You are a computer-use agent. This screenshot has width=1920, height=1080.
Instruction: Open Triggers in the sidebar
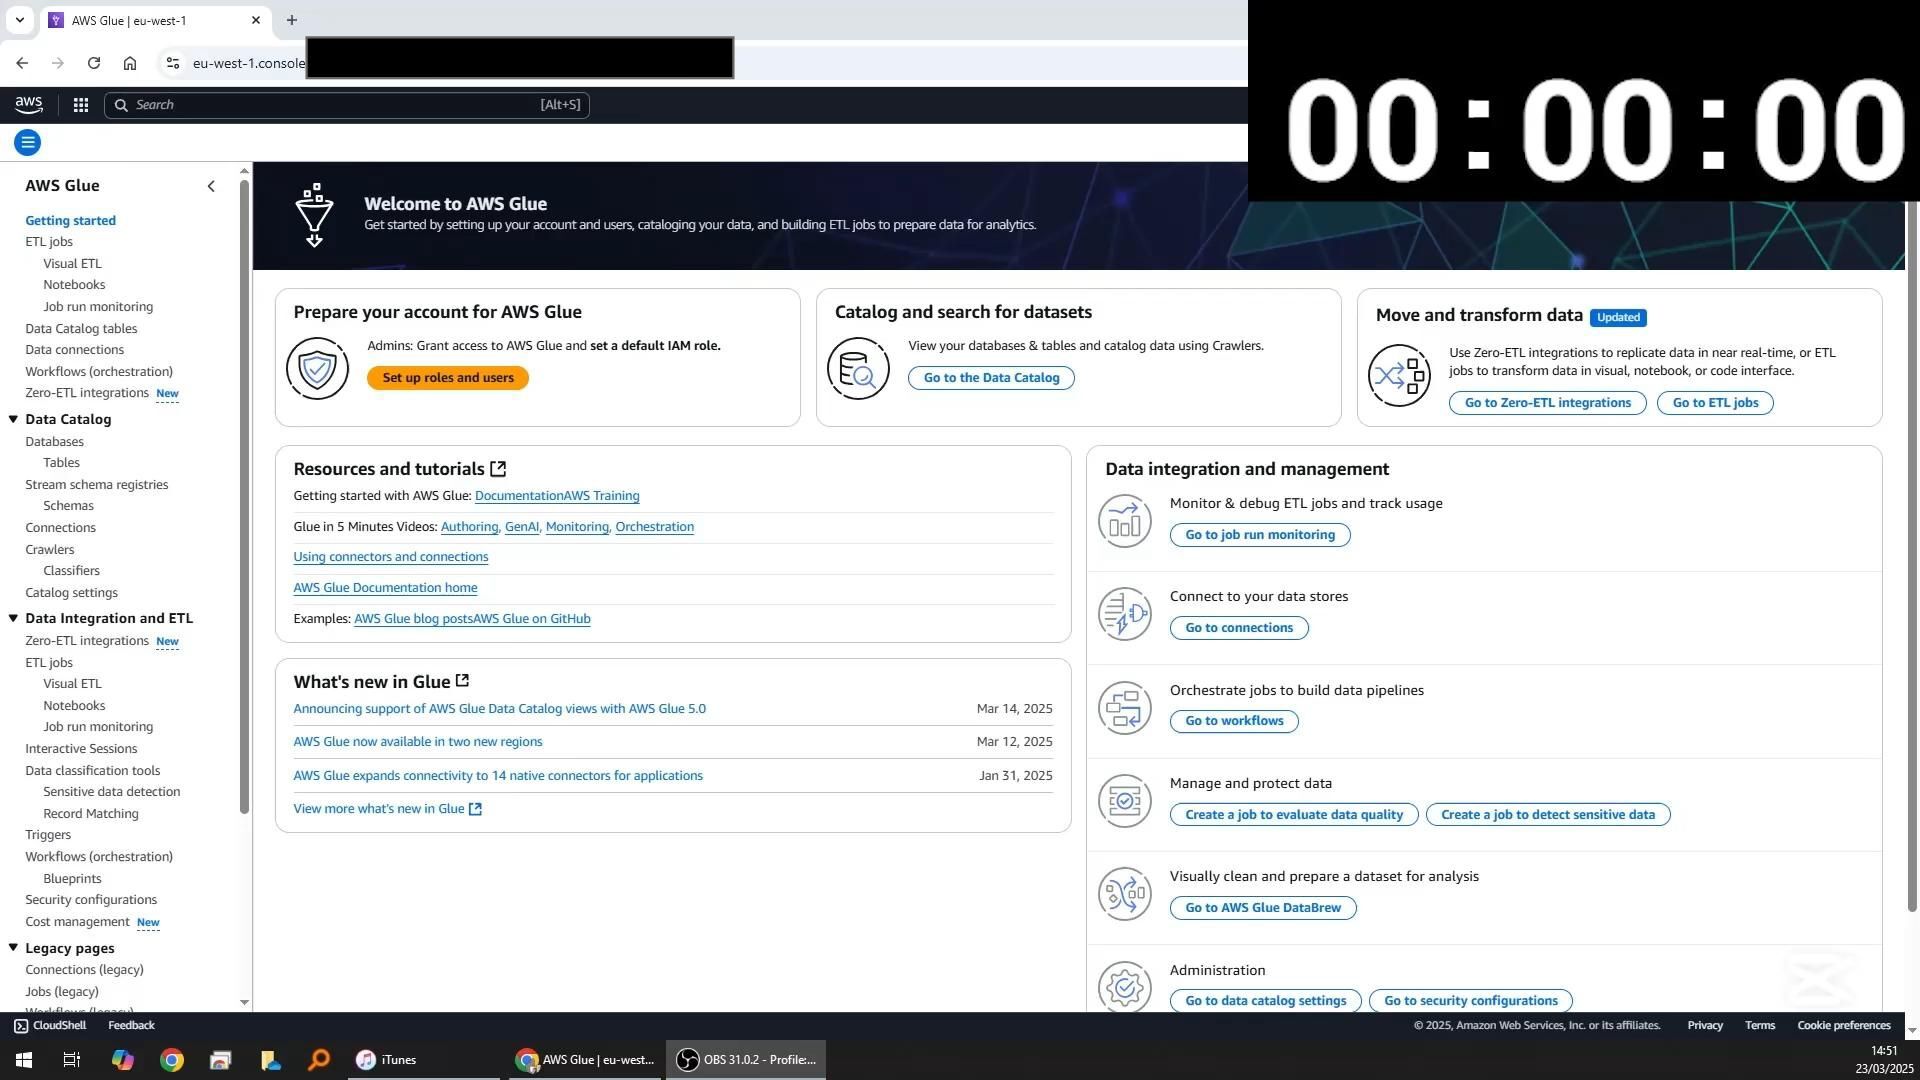(48, 835)
